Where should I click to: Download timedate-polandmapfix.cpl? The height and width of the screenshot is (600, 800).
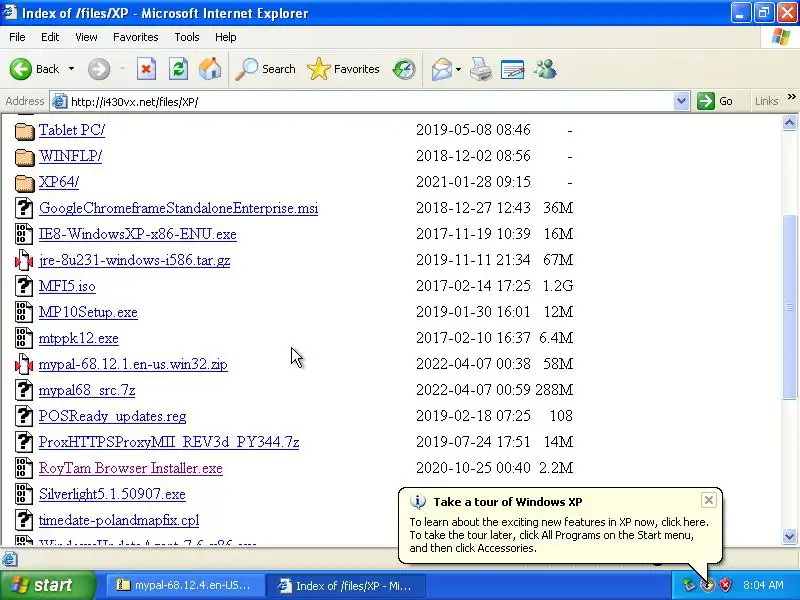click(119, 520)
